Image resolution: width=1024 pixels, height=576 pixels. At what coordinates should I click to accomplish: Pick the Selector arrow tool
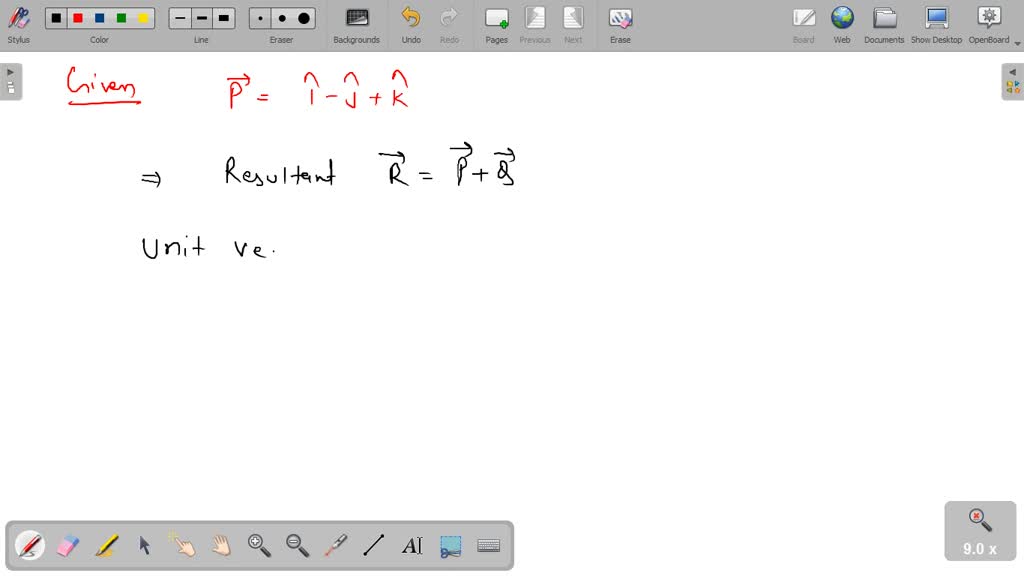(144, 545)
